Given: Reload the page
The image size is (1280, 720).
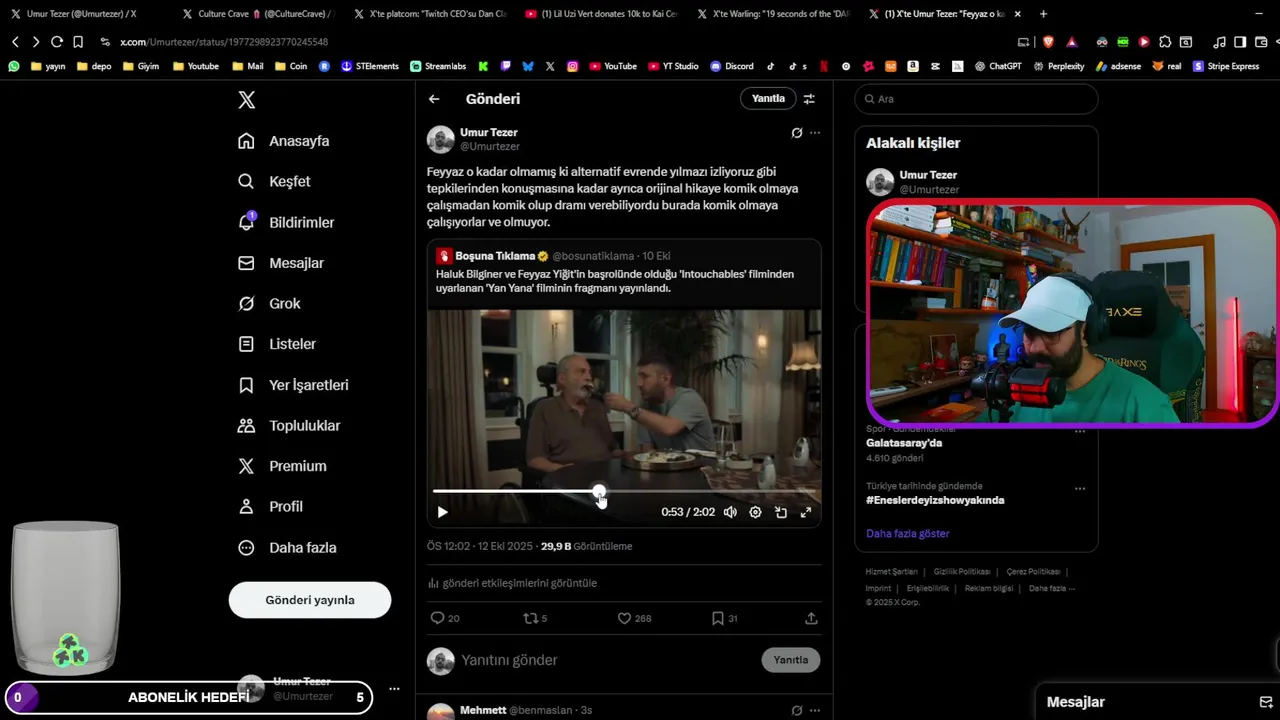Looking at the screenshot, I should pyautogui.click(x=57, y=42).
